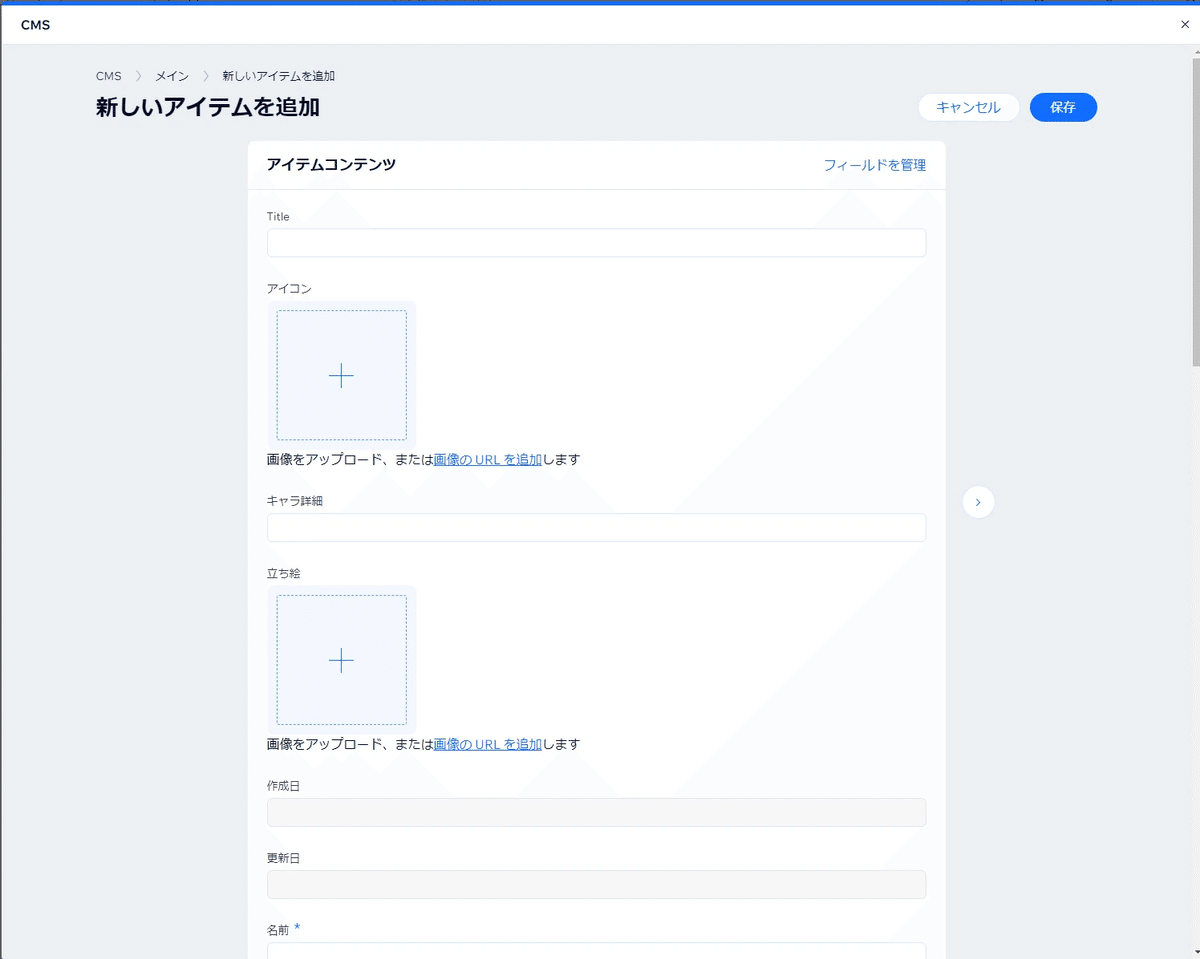Click the 立ち絵 field label
Screen dimensions: 1200x959
coord(284,573)
